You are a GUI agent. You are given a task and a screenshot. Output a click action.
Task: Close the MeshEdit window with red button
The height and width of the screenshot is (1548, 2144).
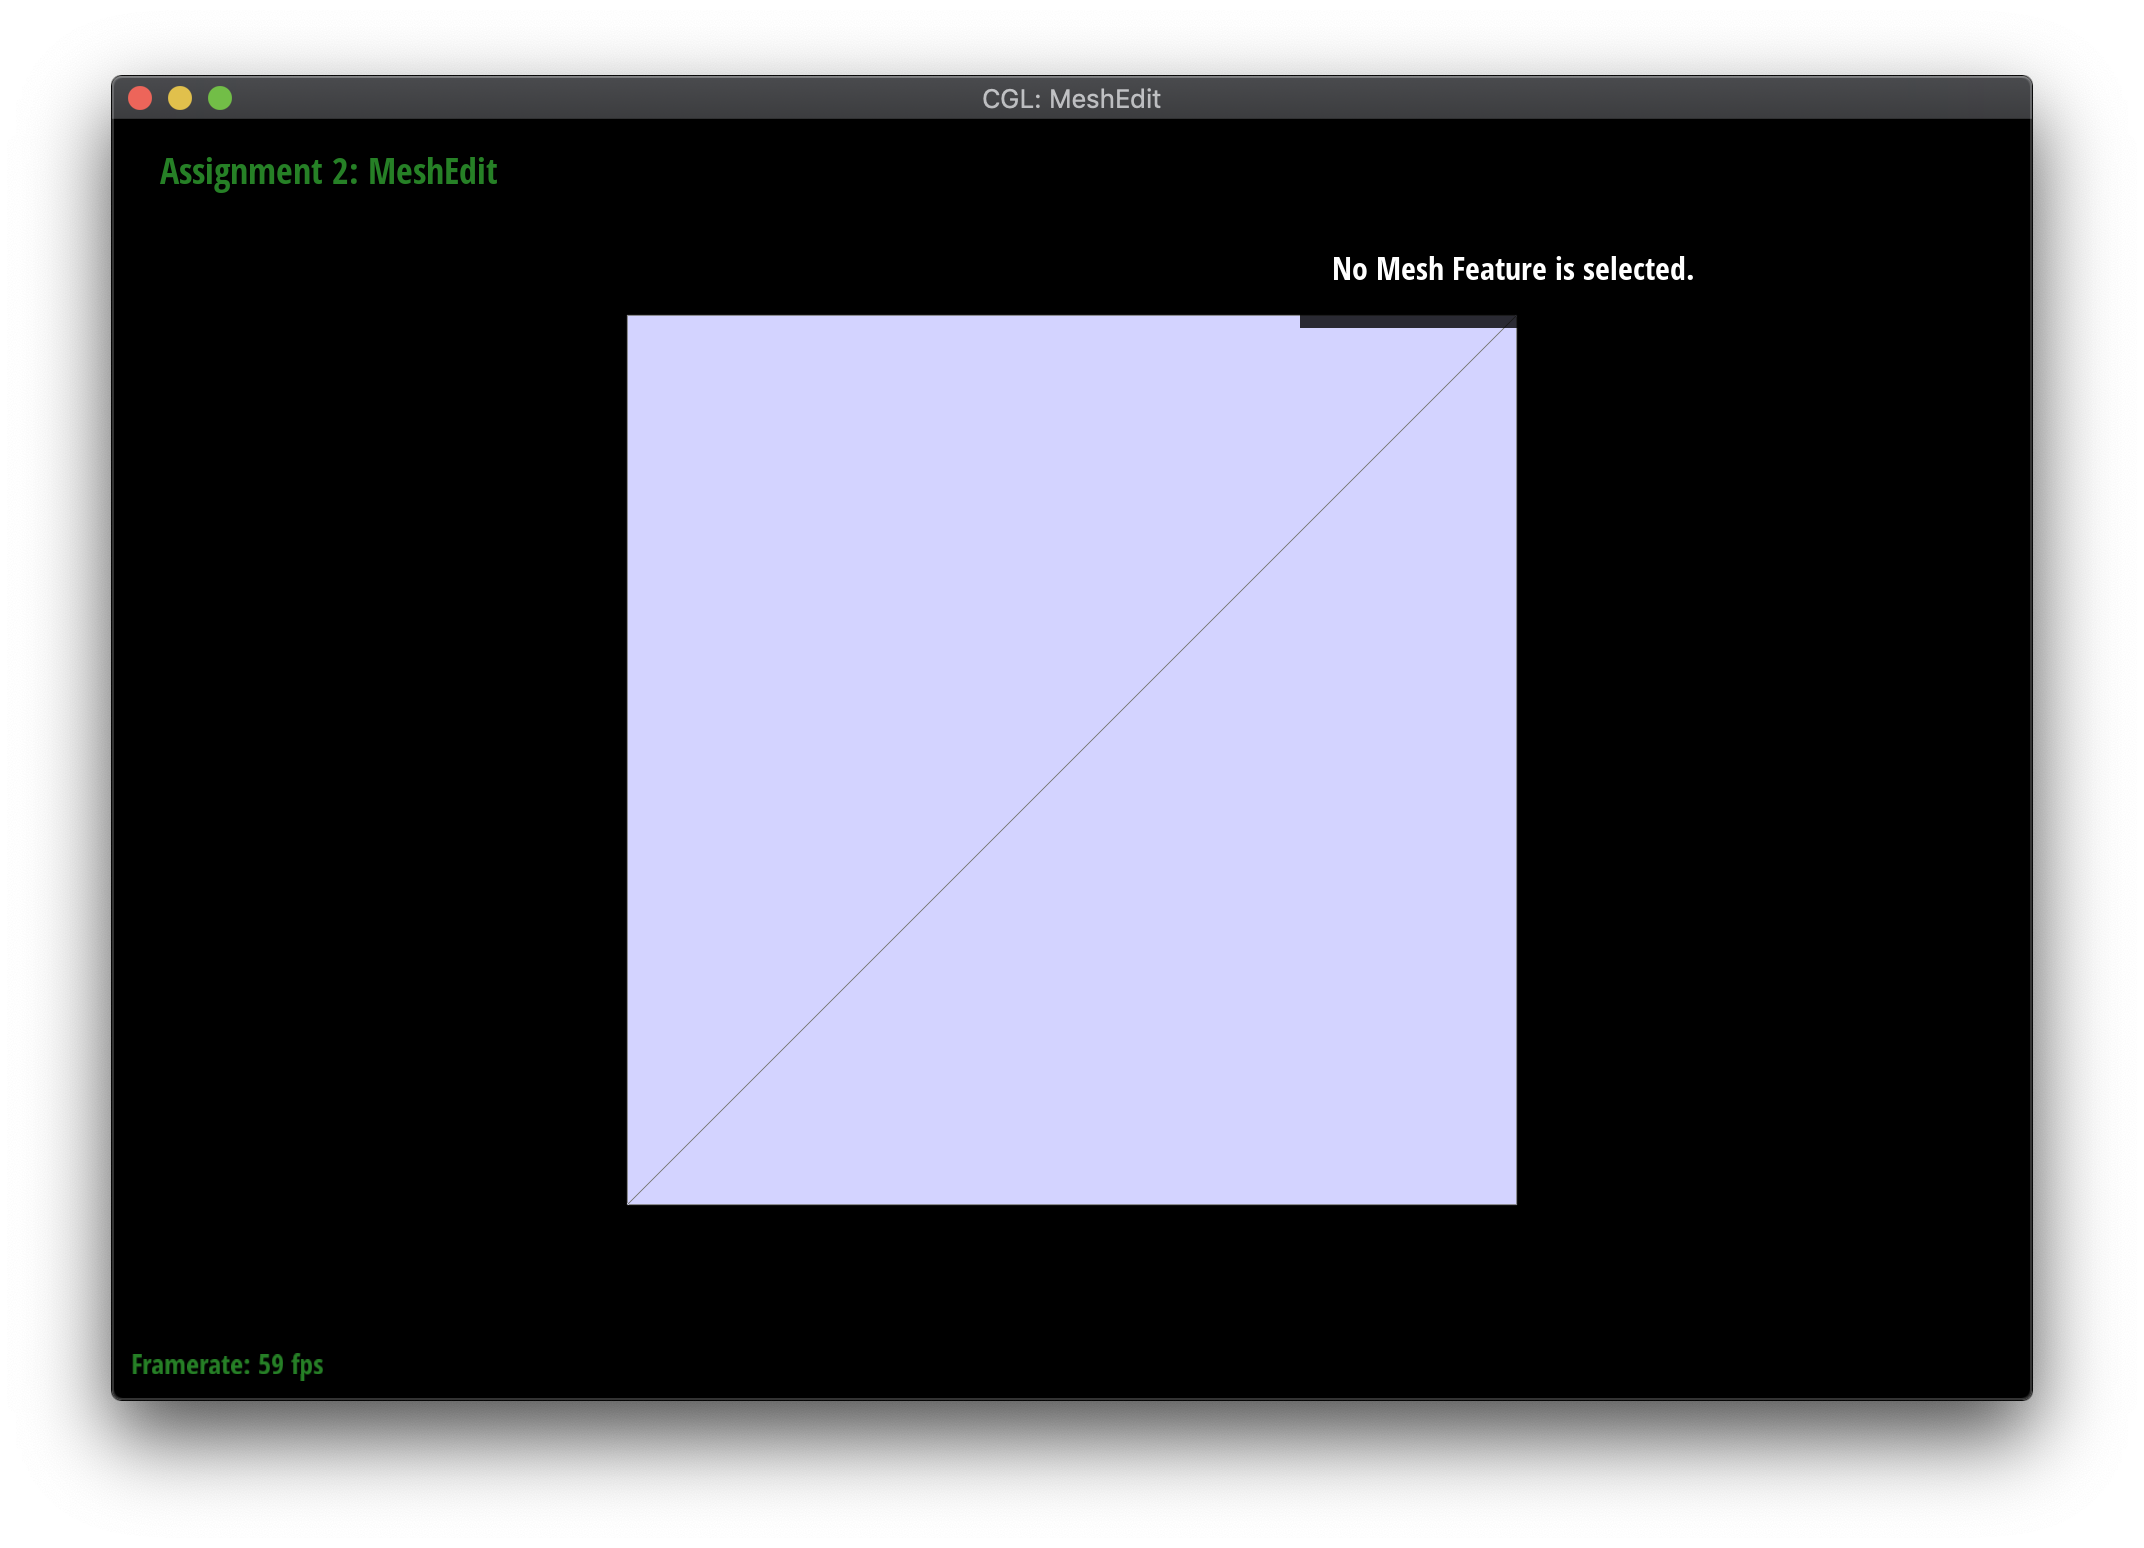tap(140, 98)
